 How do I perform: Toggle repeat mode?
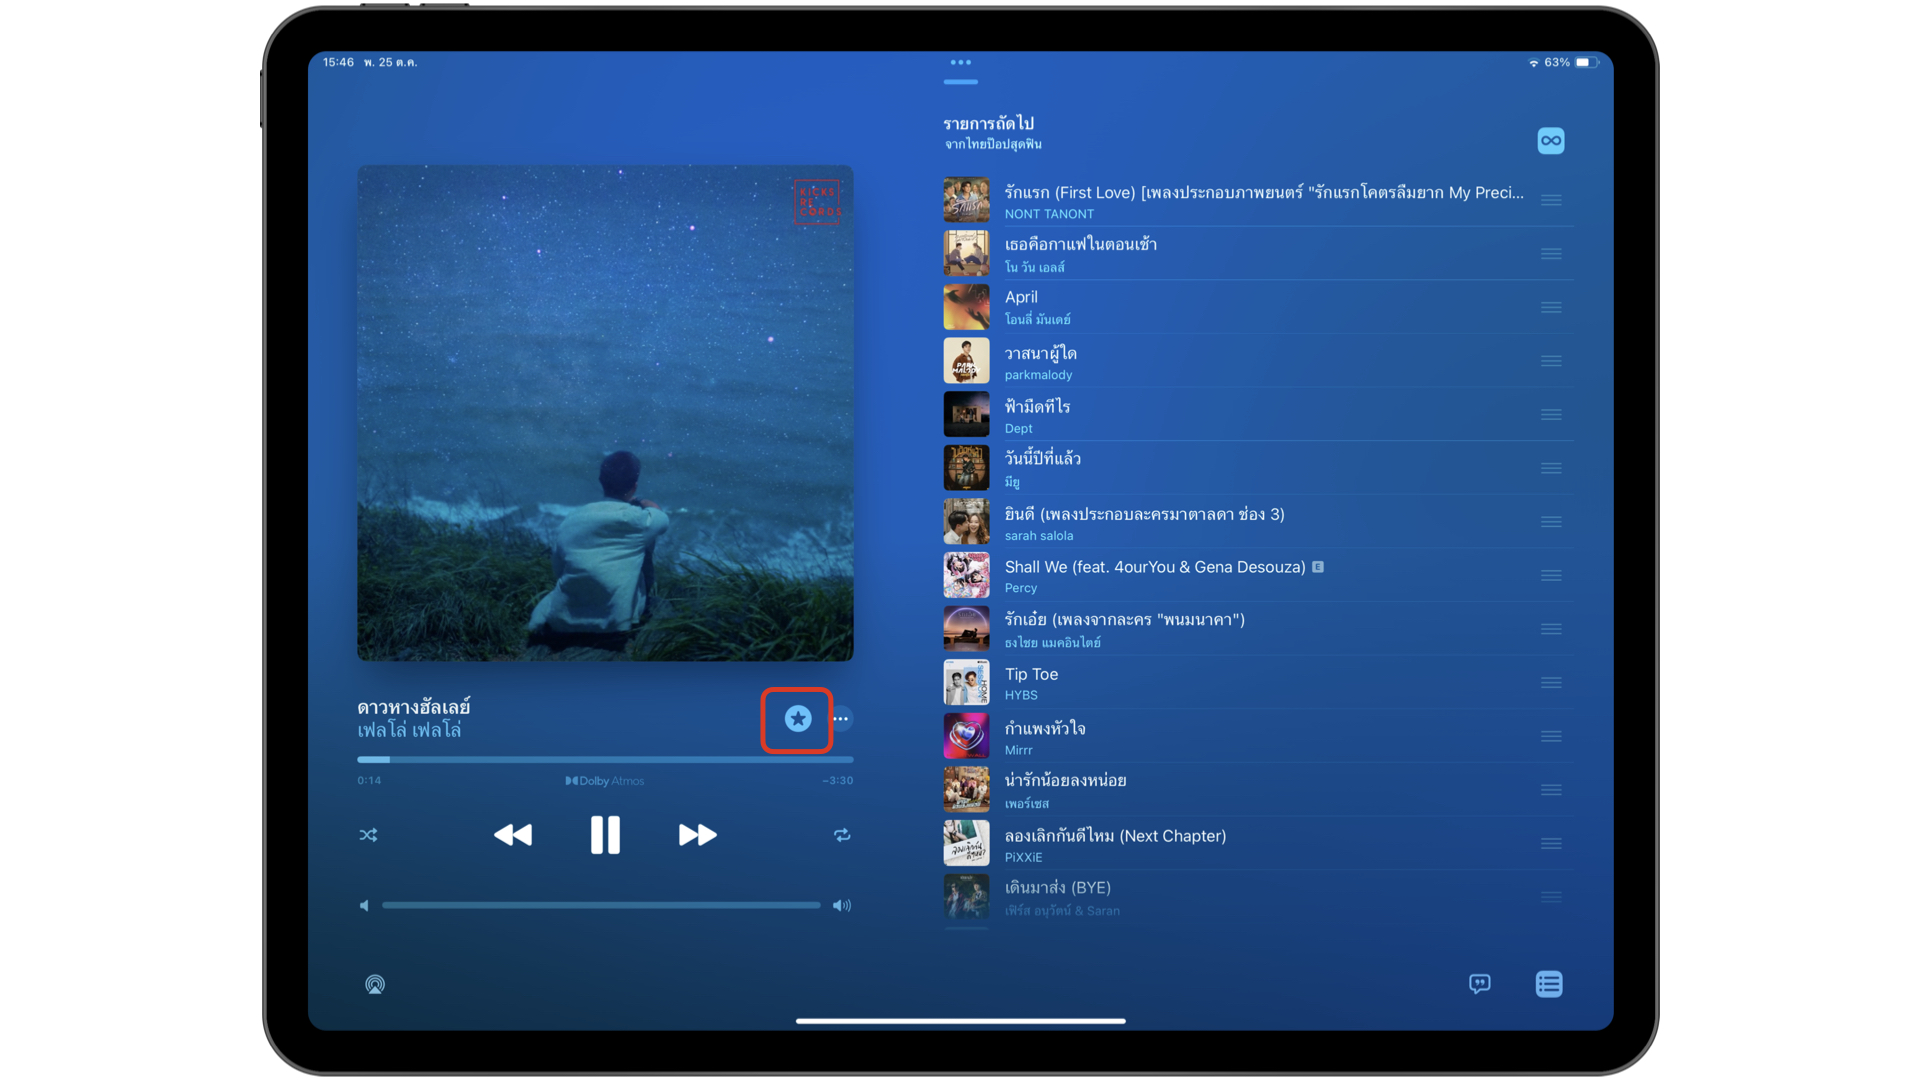[842, 835]
